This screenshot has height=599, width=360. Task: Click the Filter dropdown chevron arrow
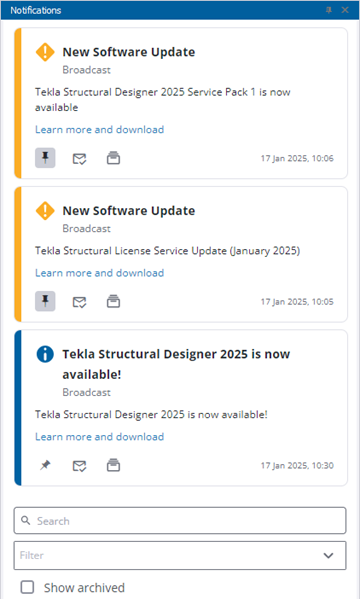[328, 555]
